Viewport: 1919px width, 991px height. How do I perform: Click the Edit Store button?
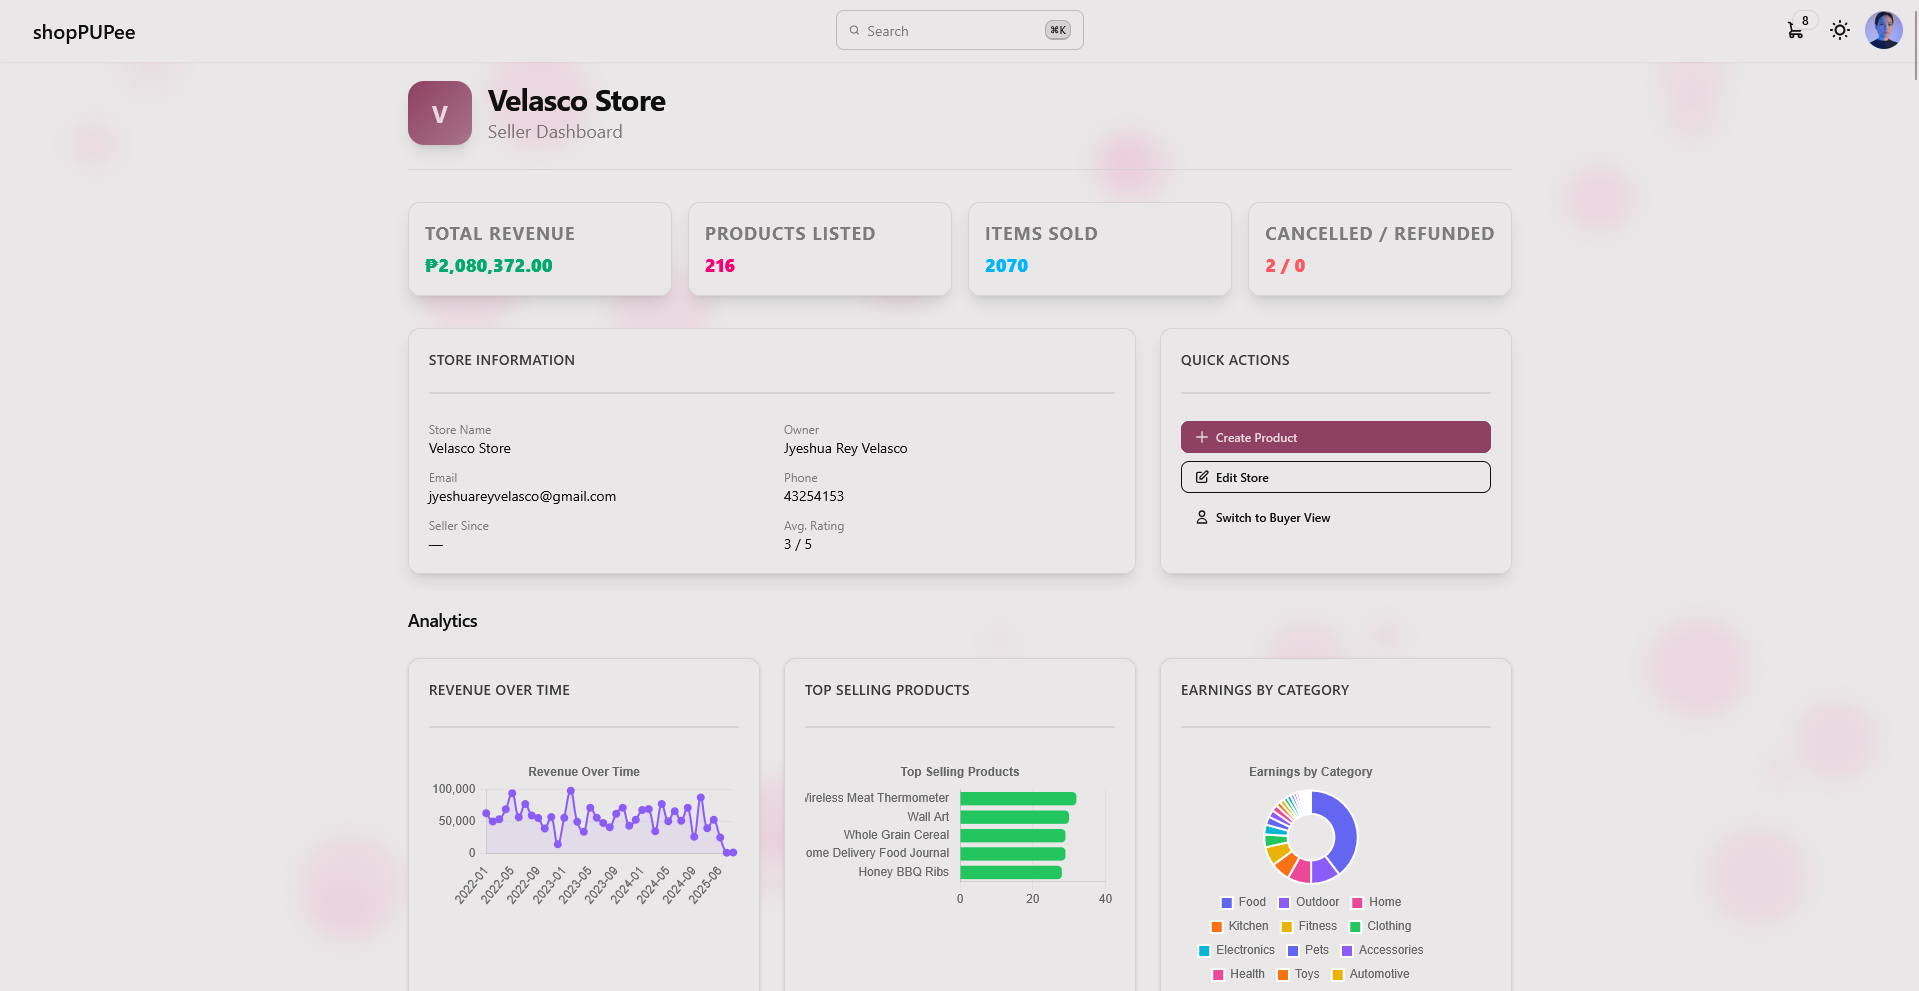[1336, 477]
